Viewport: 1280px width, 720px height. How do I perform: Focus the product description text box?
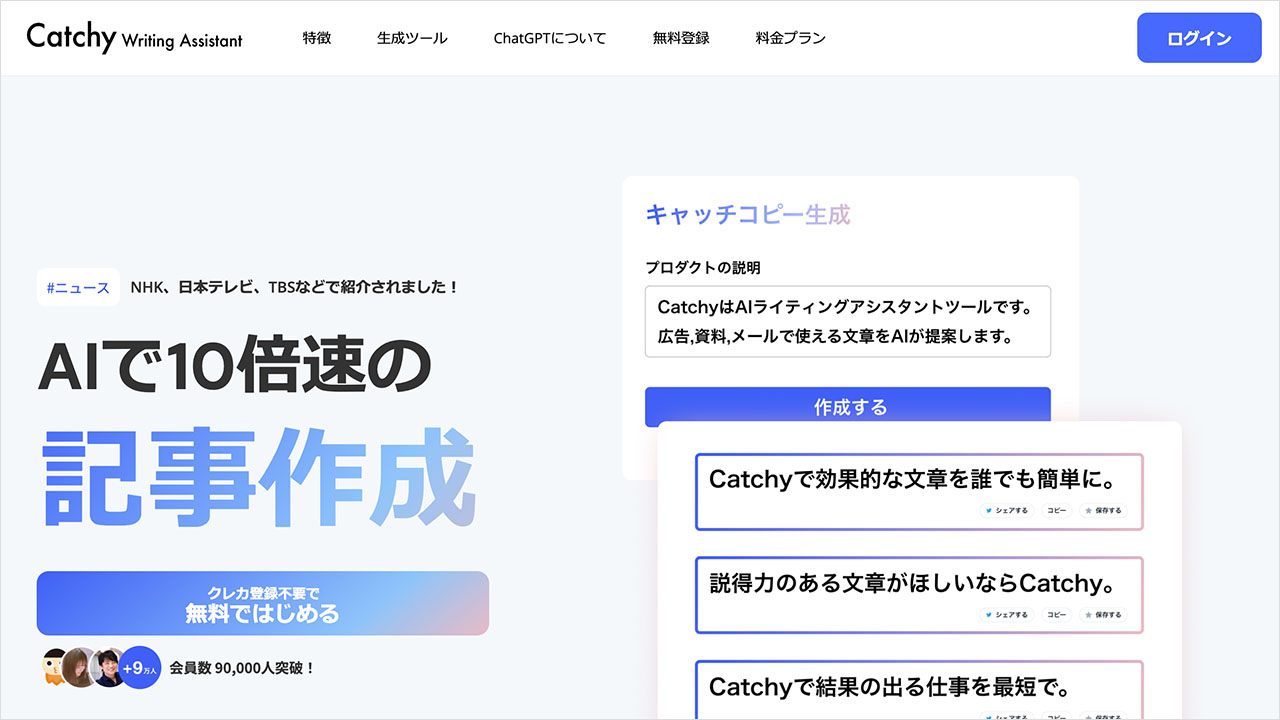coord(848,321)
